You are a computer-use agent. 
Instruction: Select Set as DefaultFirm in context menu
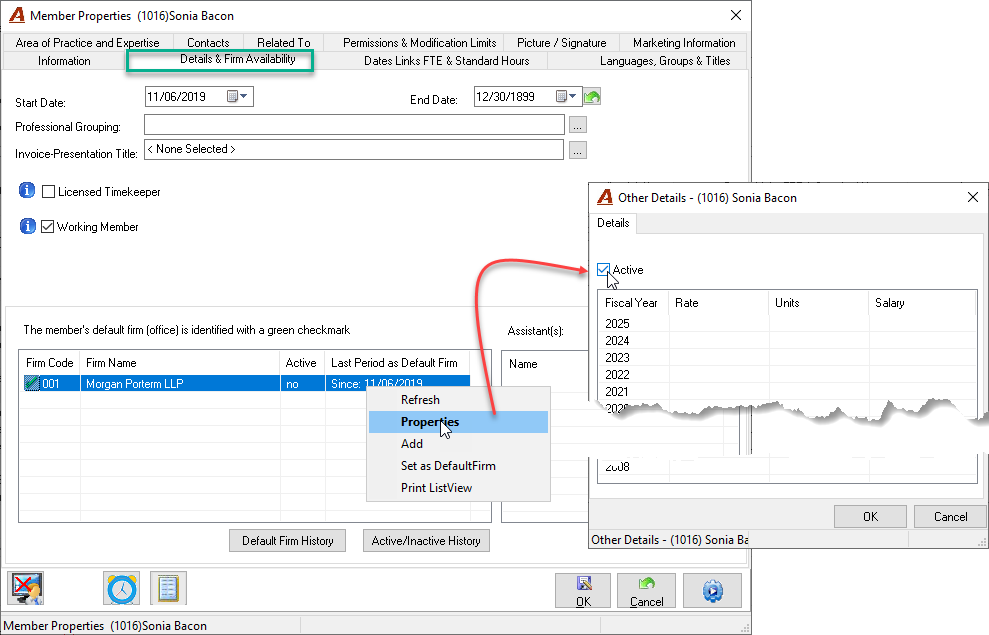tap(458, 466)
